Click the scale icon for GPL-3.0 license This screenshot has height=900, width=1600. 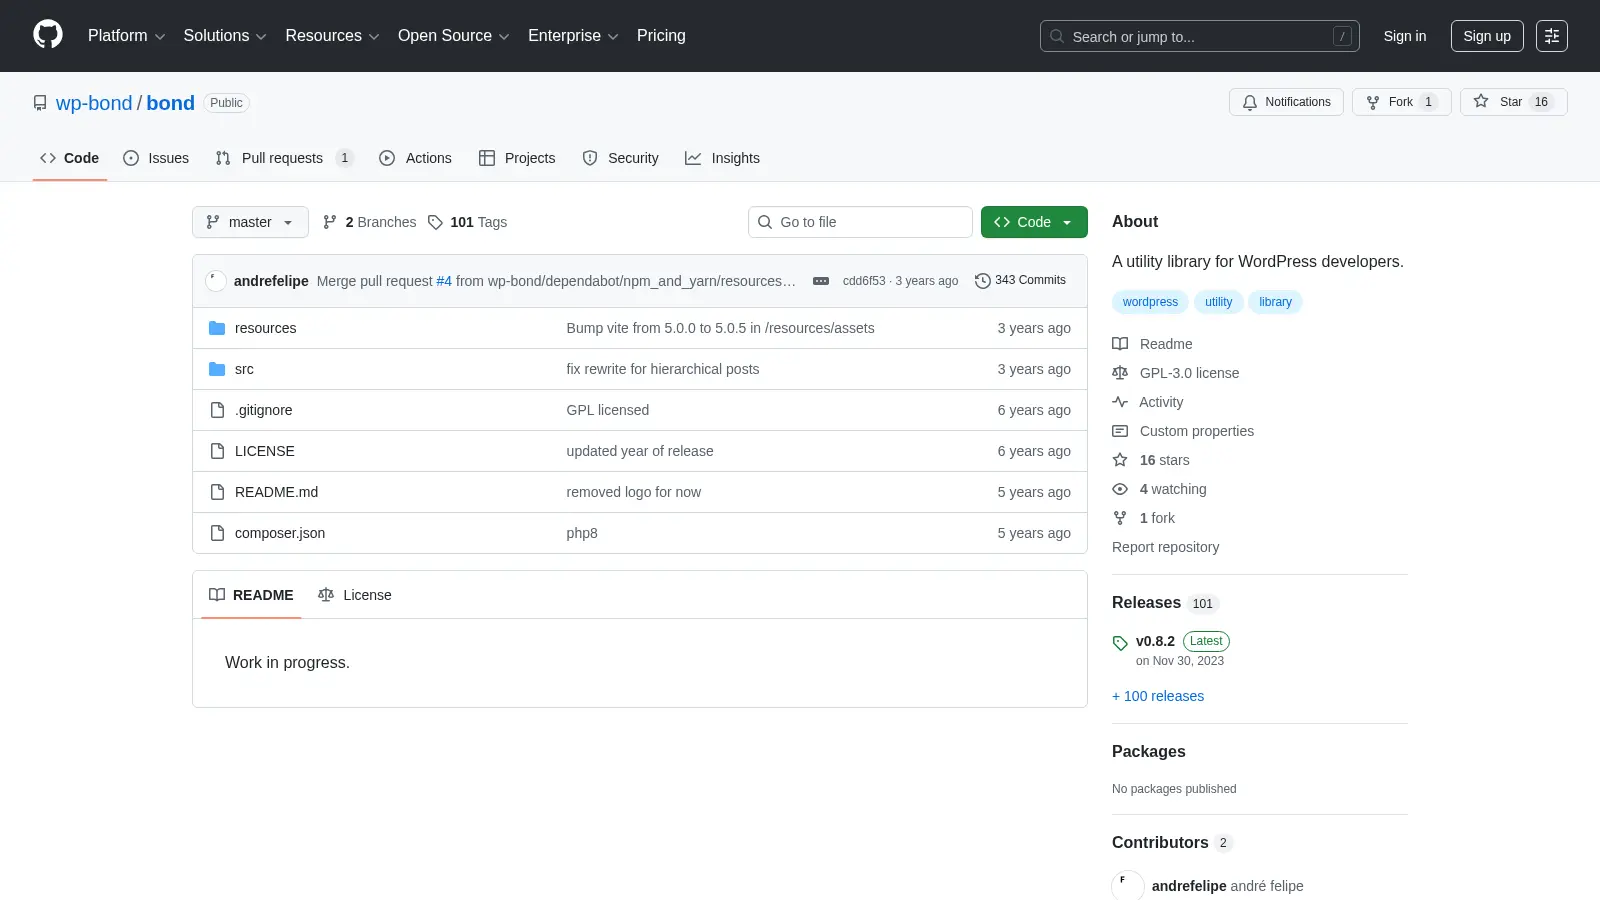pyautogui.click(x=1120, y=373)
